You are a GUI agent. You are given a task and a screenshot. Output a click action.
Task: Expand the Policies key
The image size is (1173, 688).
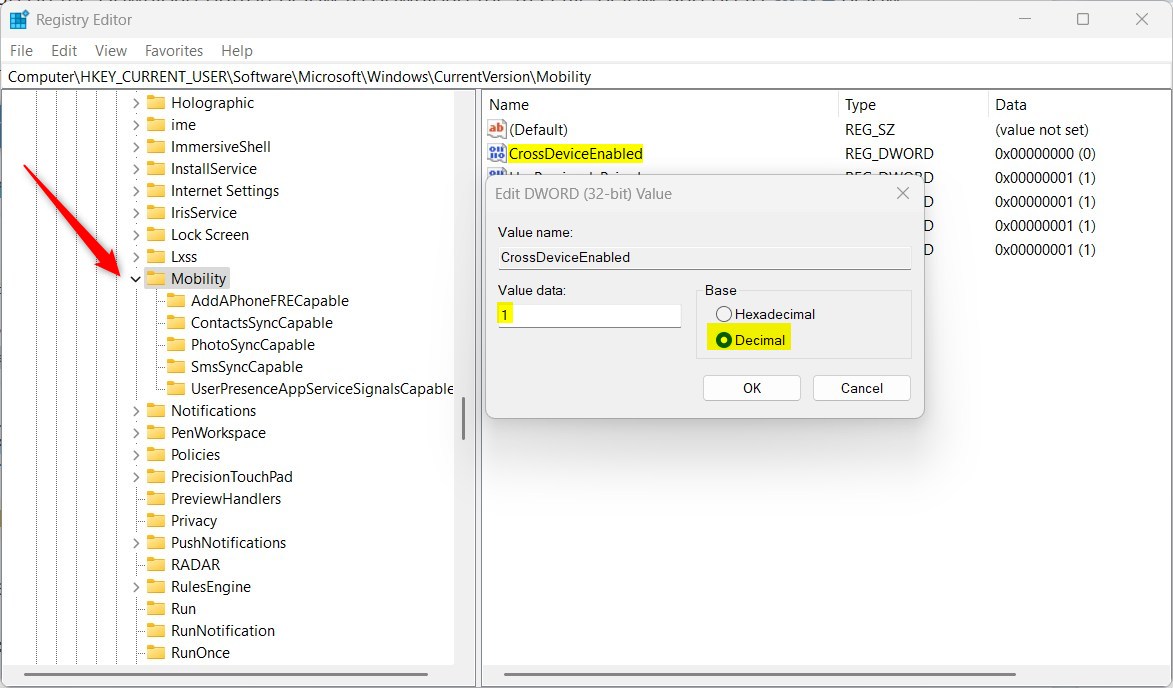(135, 454)
